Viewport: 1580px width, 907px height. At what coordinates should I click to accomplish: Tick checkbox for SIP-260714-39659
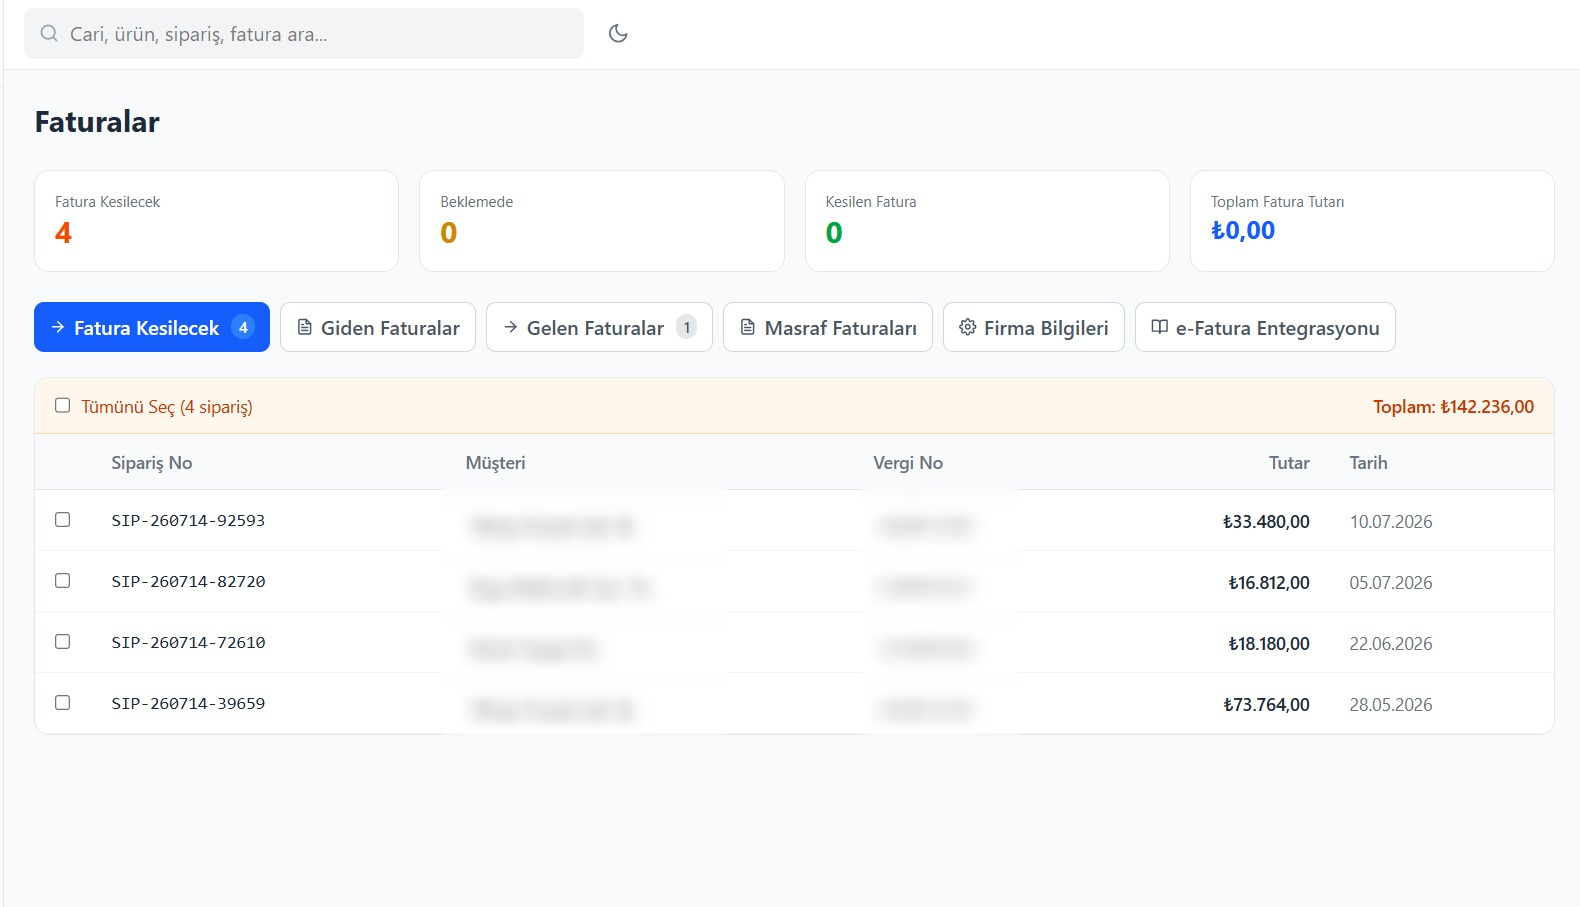coord(62,703)
